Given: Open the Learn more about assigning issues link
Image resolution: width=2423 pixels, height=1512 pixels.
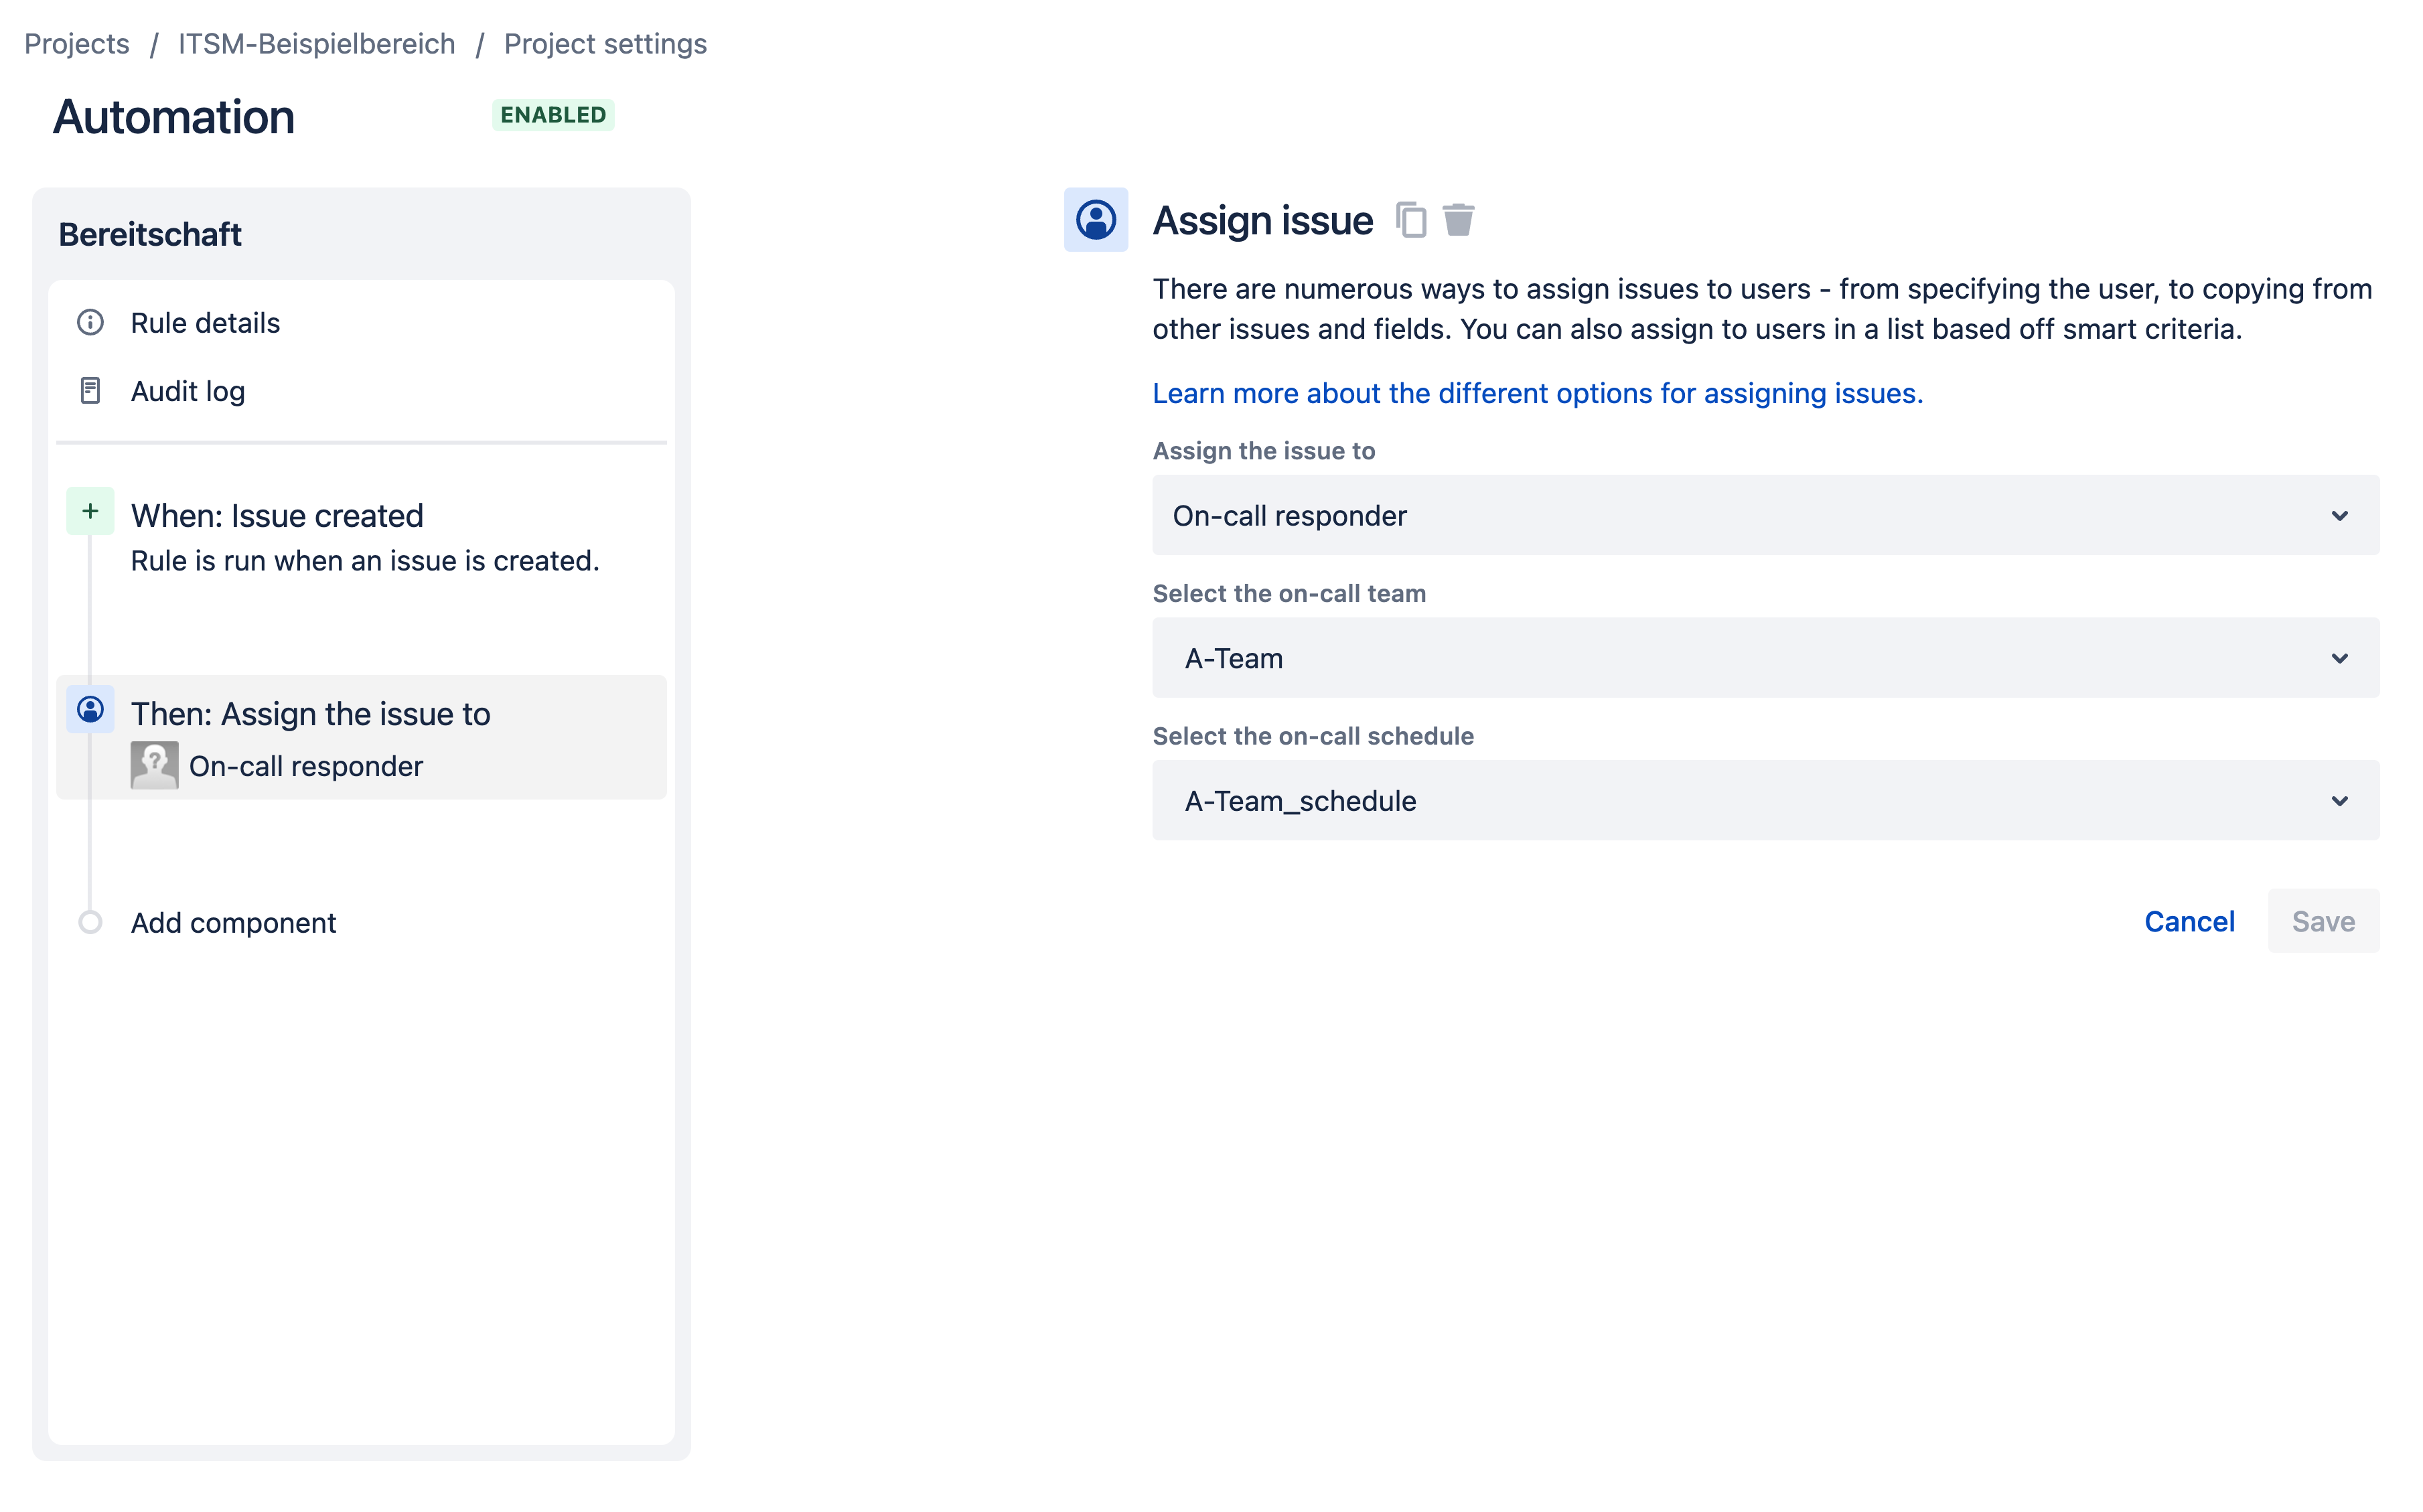Looking at the screenshot, I should [x=1537, y=393].
